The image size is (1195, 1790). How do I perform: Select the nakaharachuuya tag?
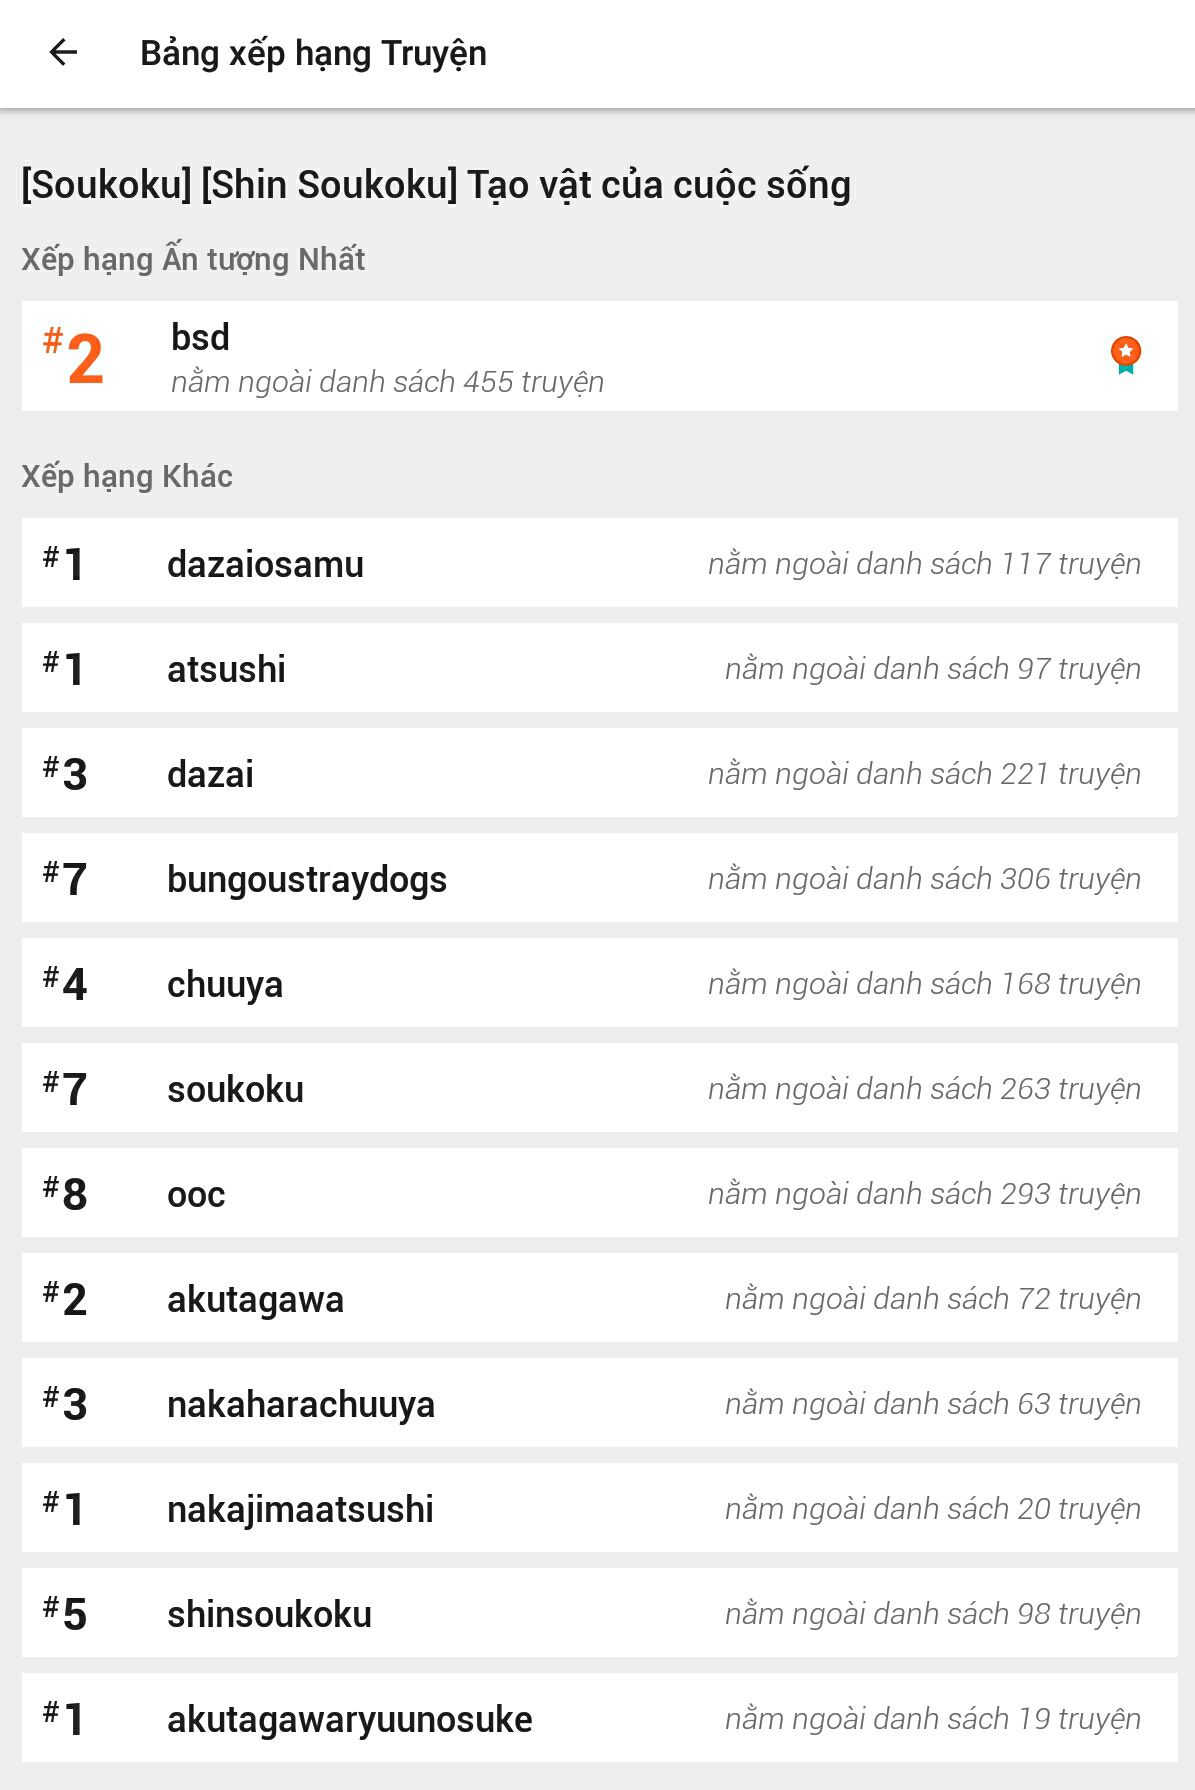pos(300,1404)
